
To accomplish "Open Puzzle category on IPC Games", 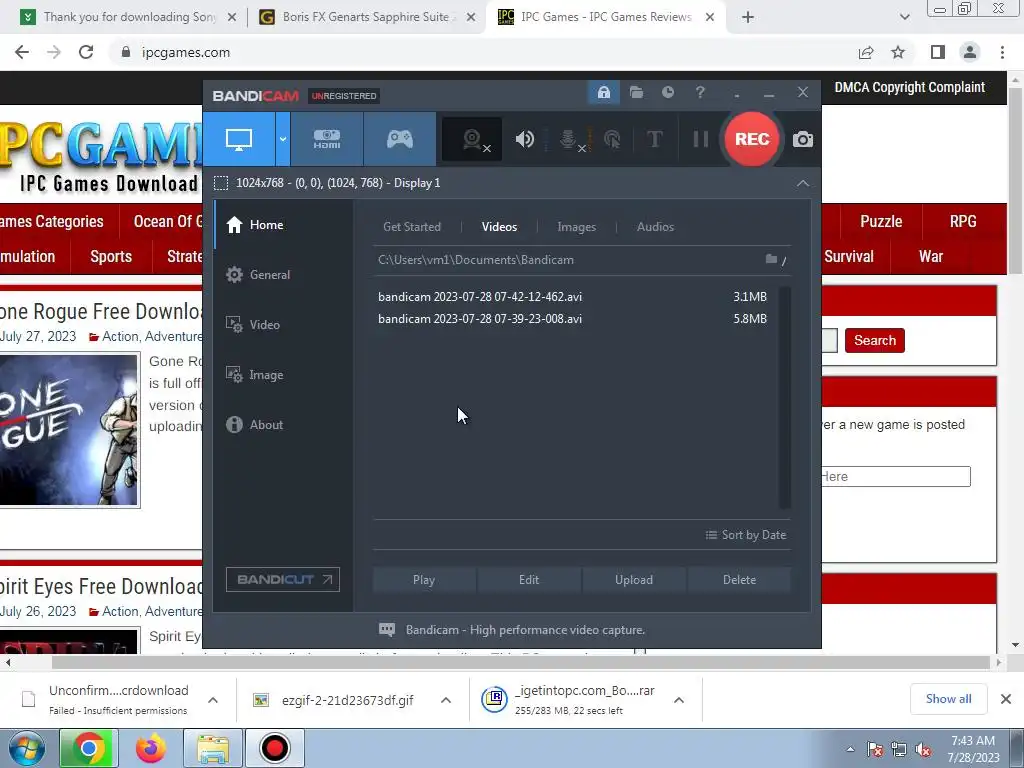I will tap(880, 221).
